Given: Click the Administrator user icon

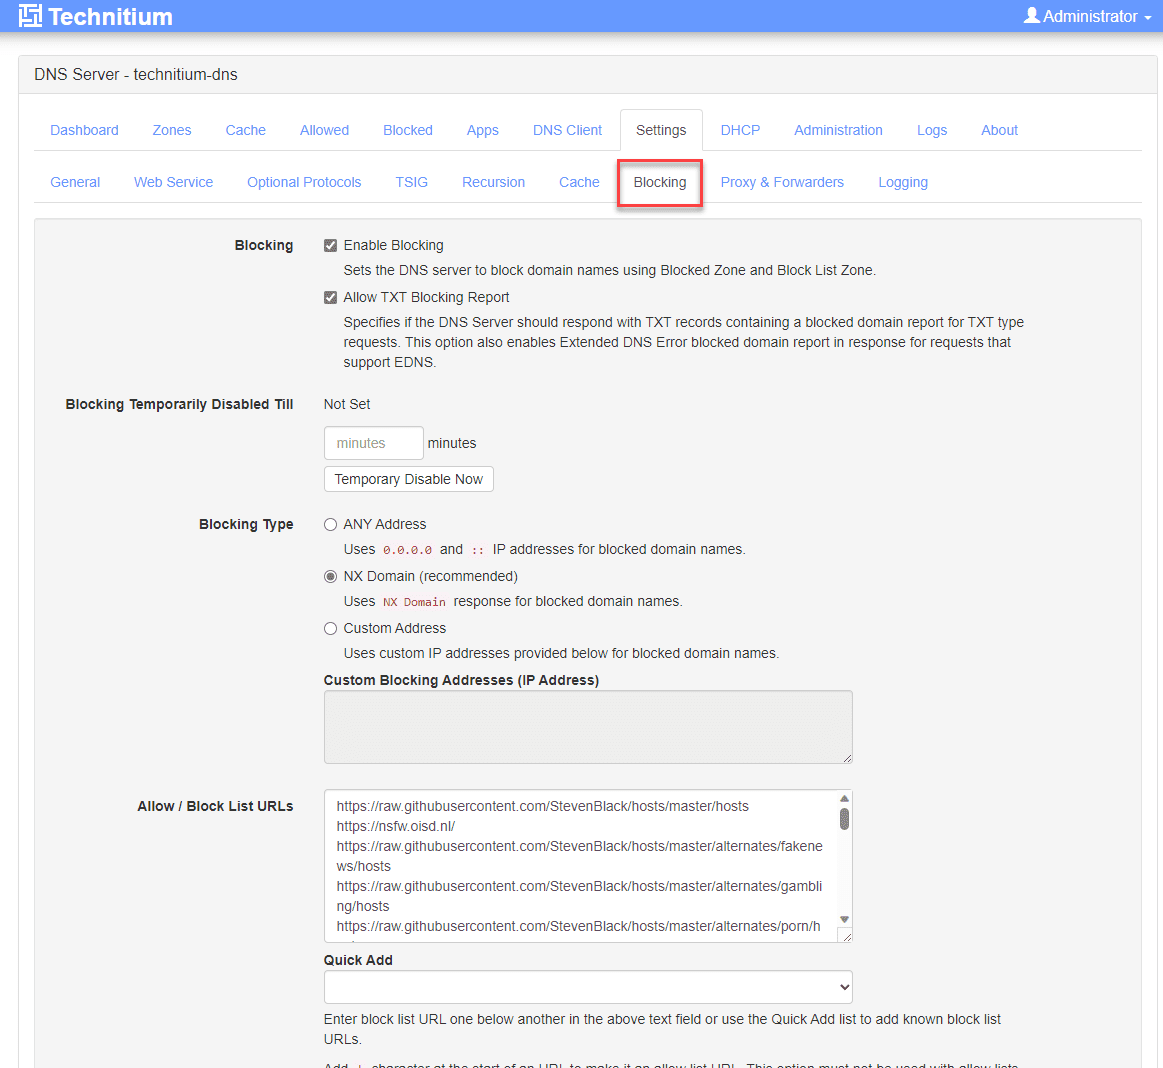Looking at the screenshot, I should pos(1031,16).
